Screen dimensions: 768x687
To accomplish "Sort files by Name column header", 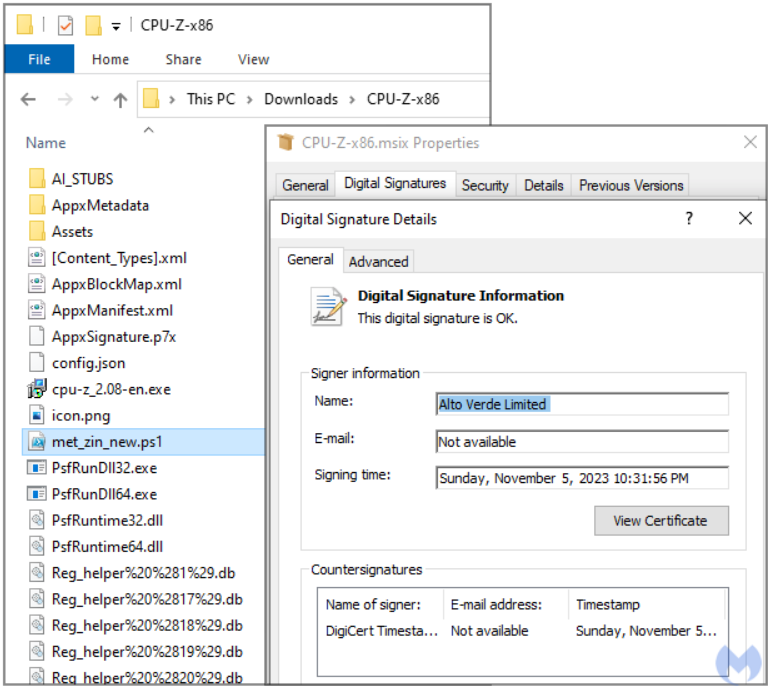I will [x=46, y=143].
